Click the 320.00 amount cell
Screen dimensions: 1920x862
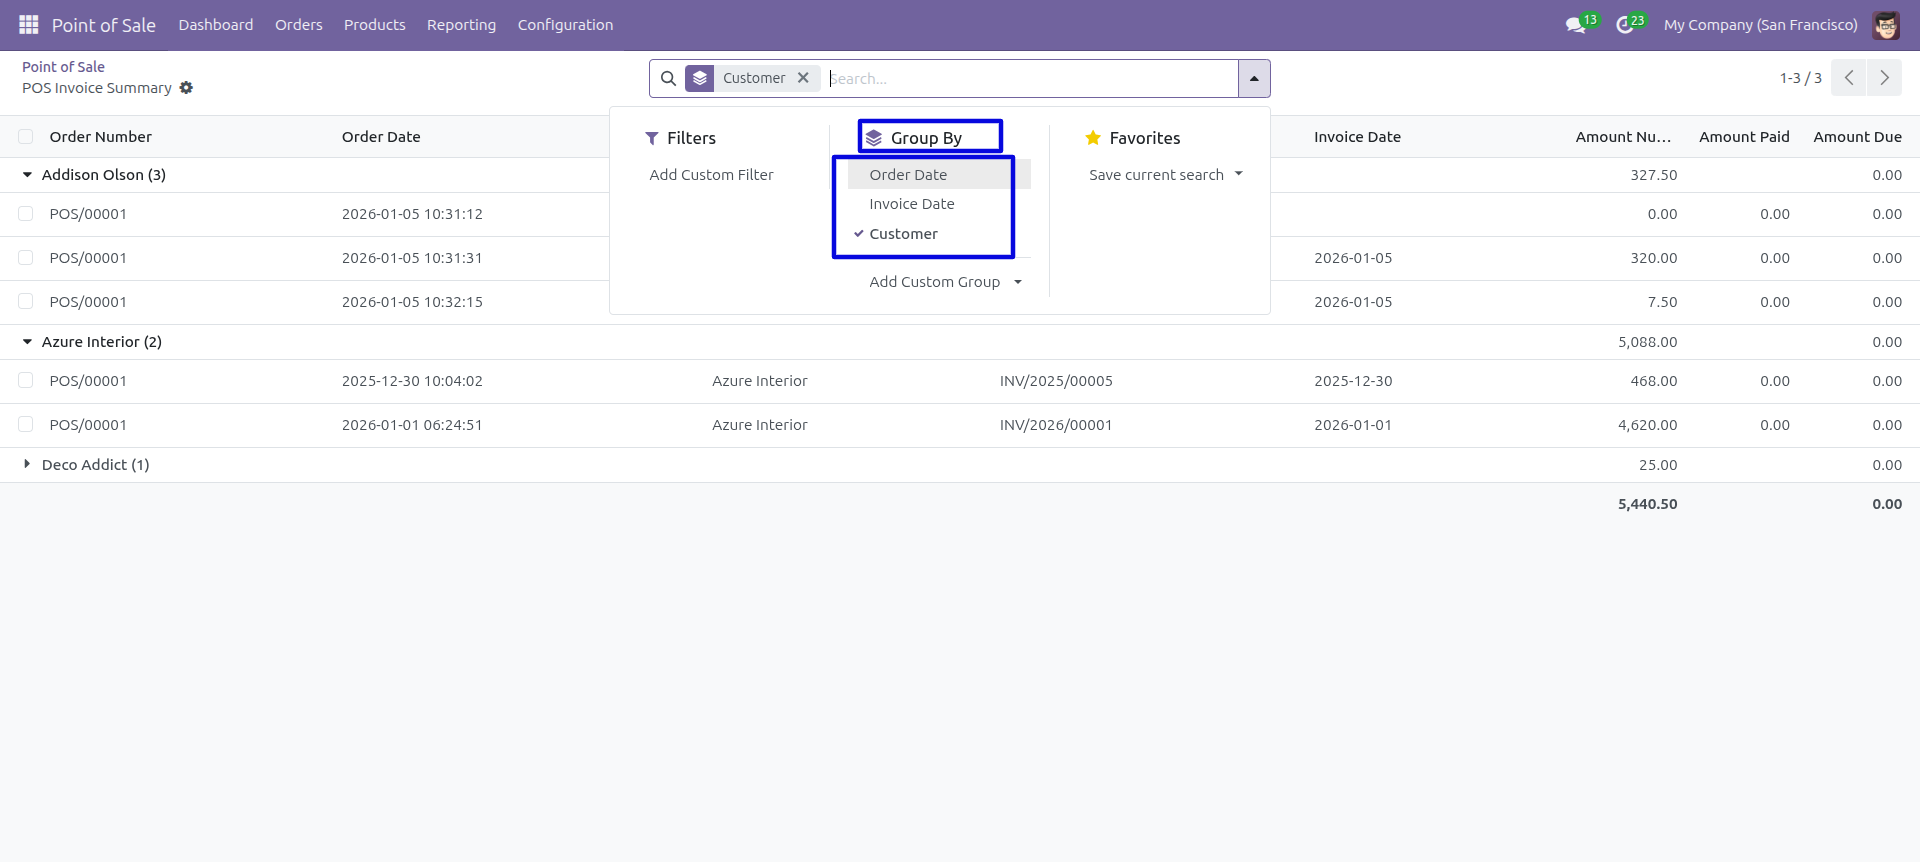coord(1654,258)
